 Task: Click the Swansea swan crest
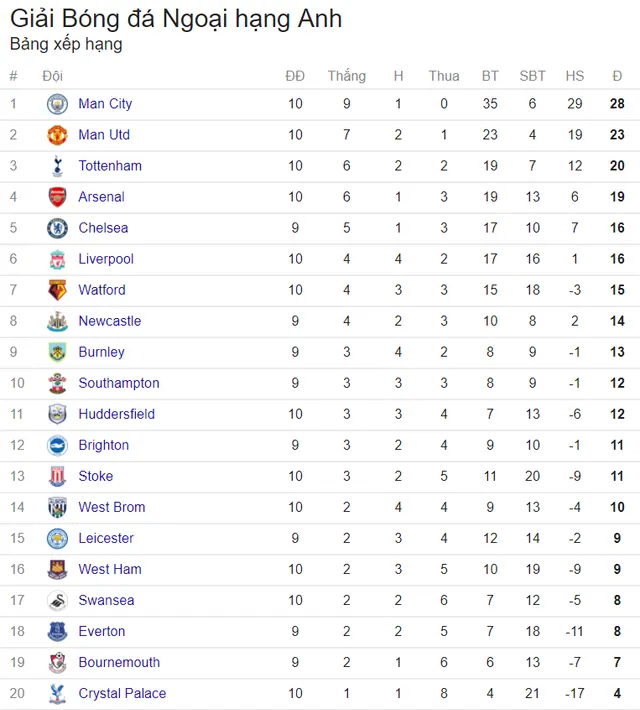tap(58, 601)
